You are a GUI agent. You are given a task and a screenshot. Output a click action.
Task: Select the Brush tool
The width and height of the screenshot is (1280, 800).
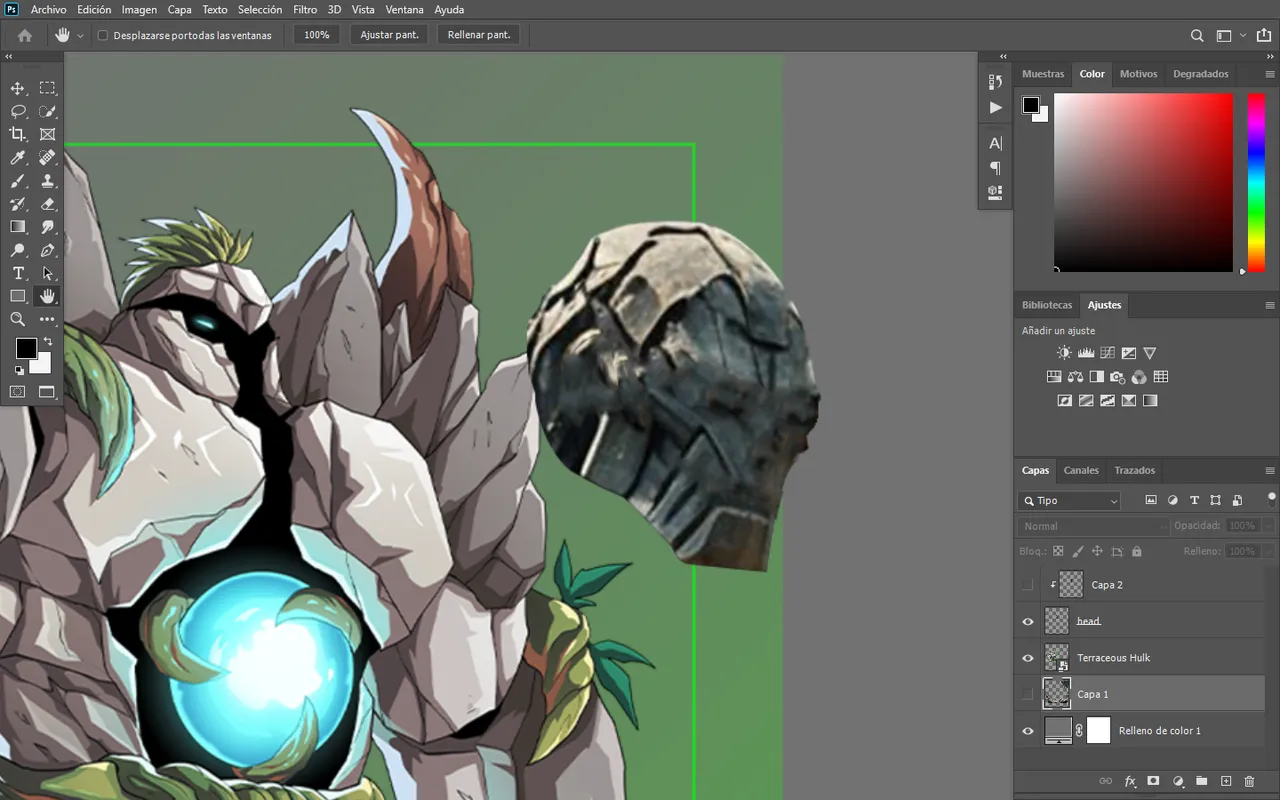click(18, 181)
